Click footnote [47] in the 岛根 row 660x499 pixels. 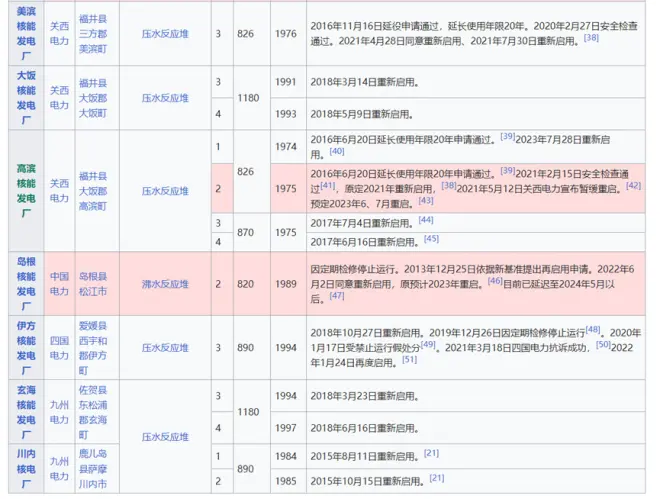(336, 296)
